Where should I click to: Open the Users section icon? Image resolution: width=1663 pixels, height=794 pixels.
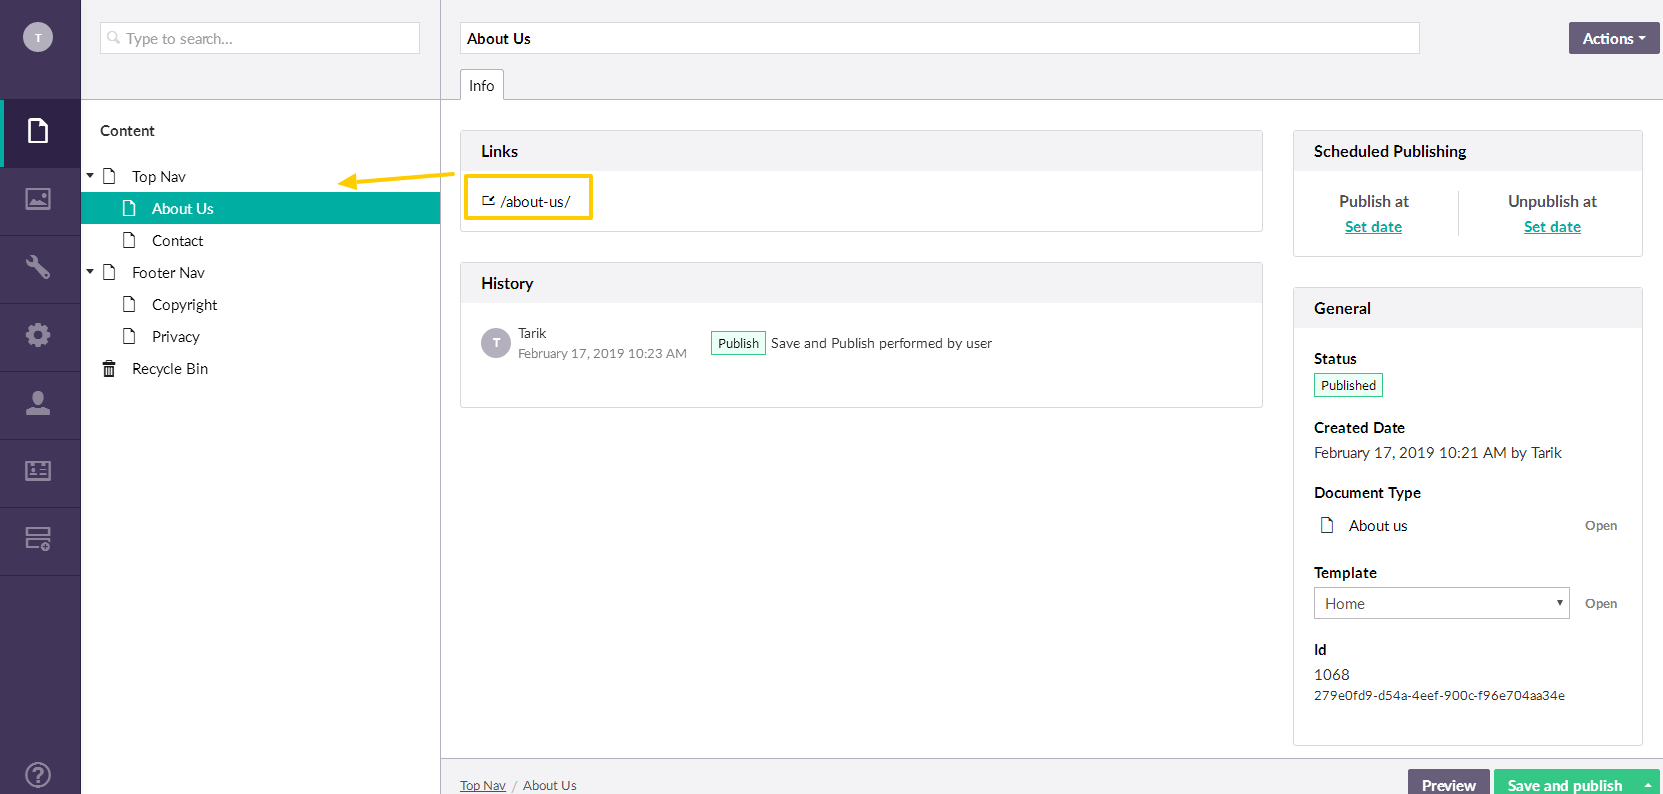coord(38,404)
